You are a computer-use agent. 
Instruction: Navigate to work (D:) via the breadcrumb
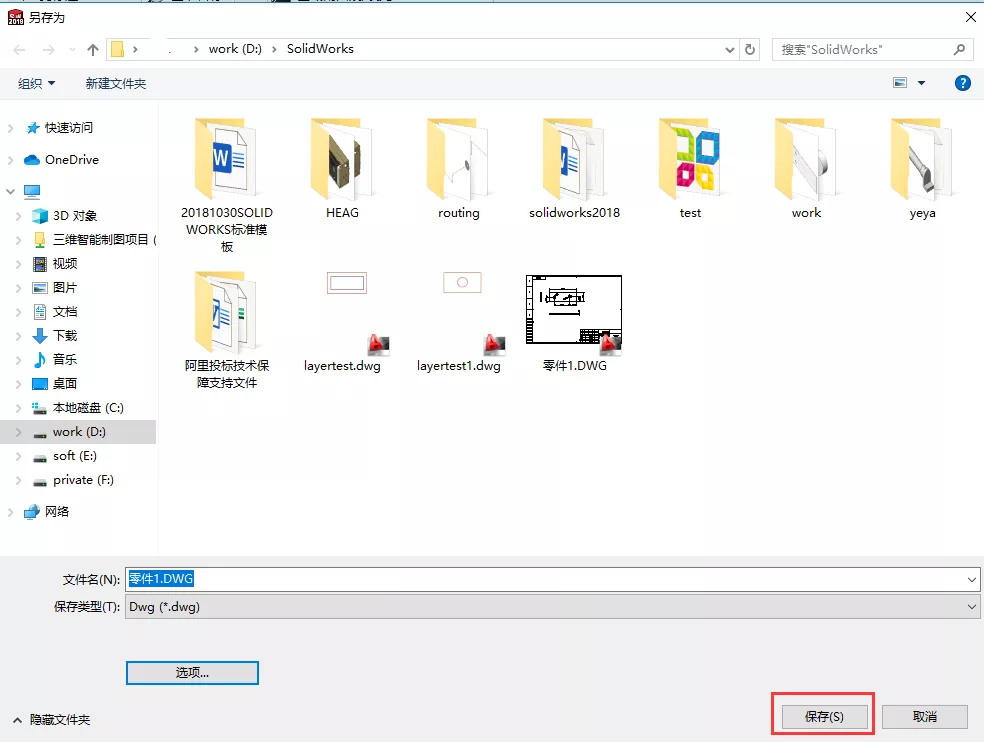pos(236,48)
